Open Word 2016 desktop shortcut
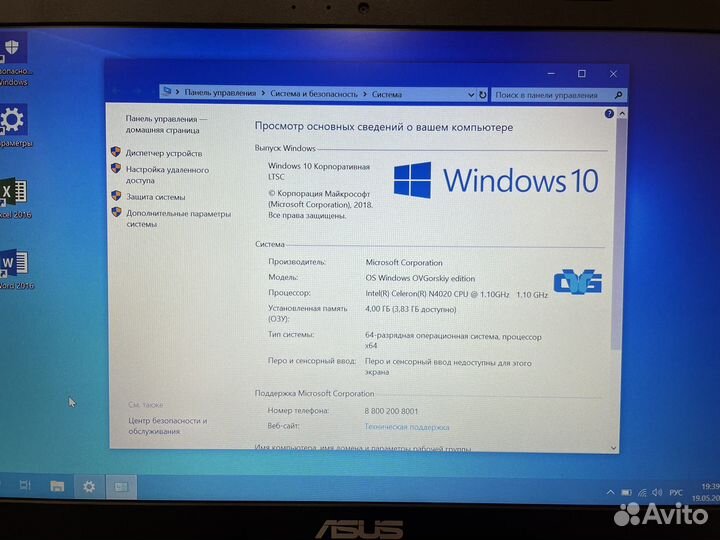720x540 pixels. coord(15,269)
